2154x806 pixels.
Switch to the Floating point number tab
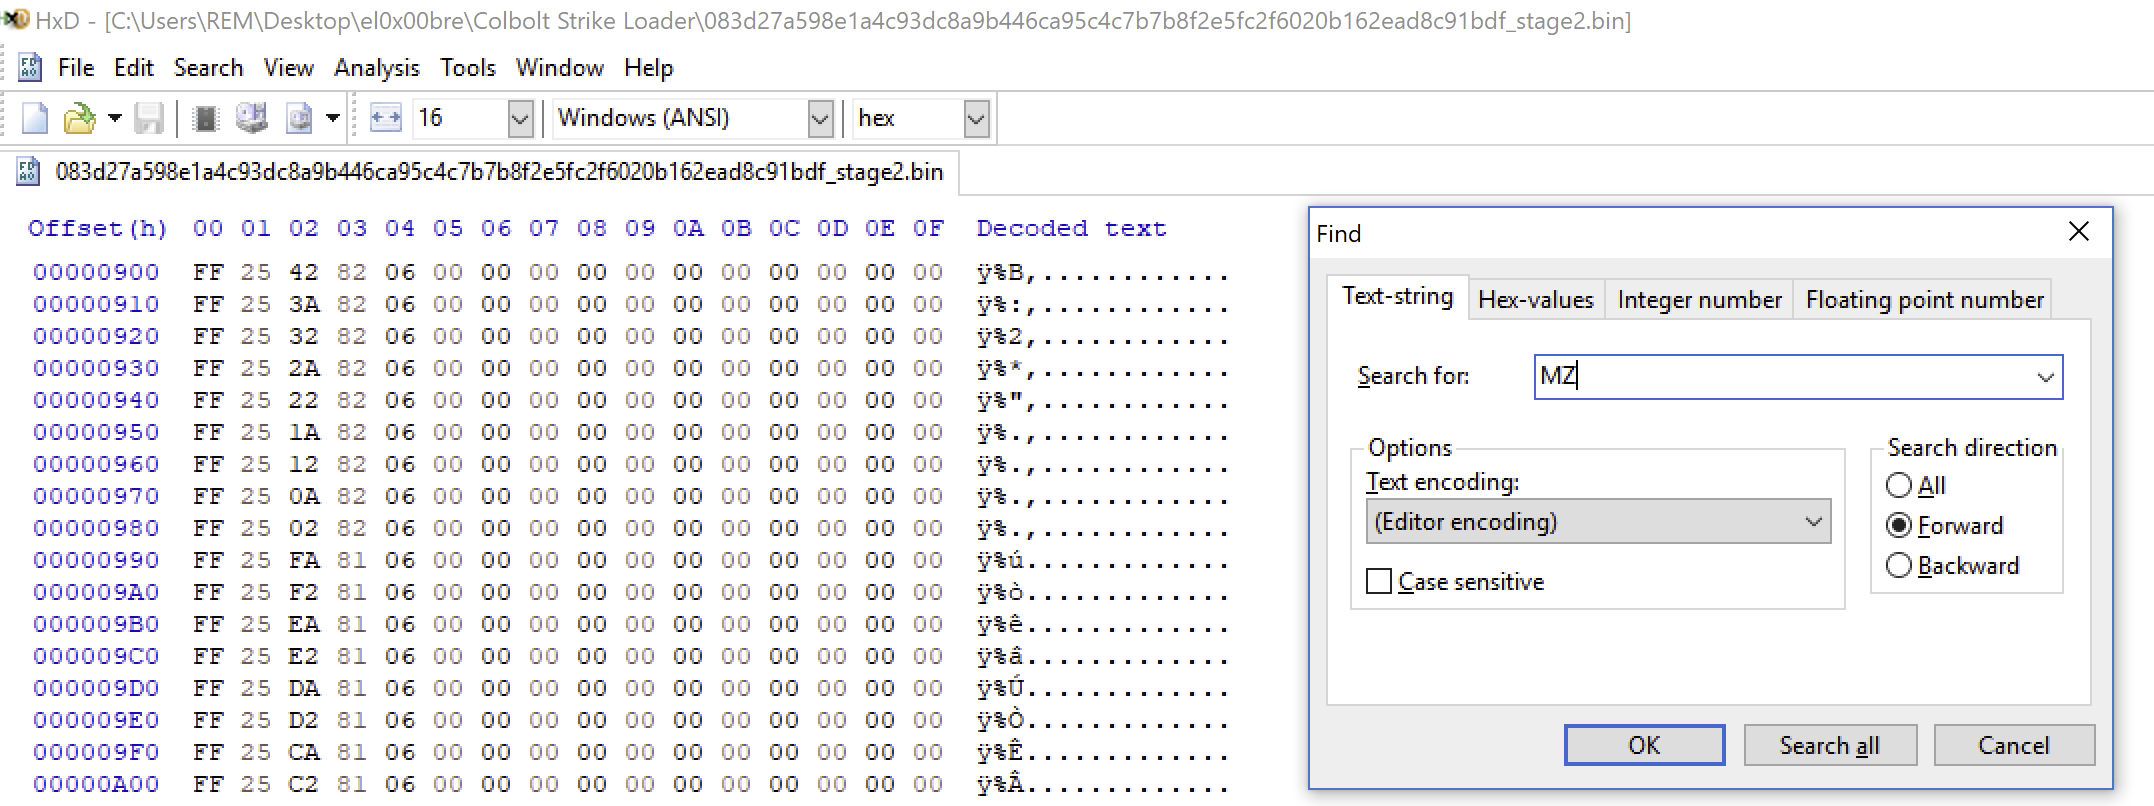point(1924,300)
